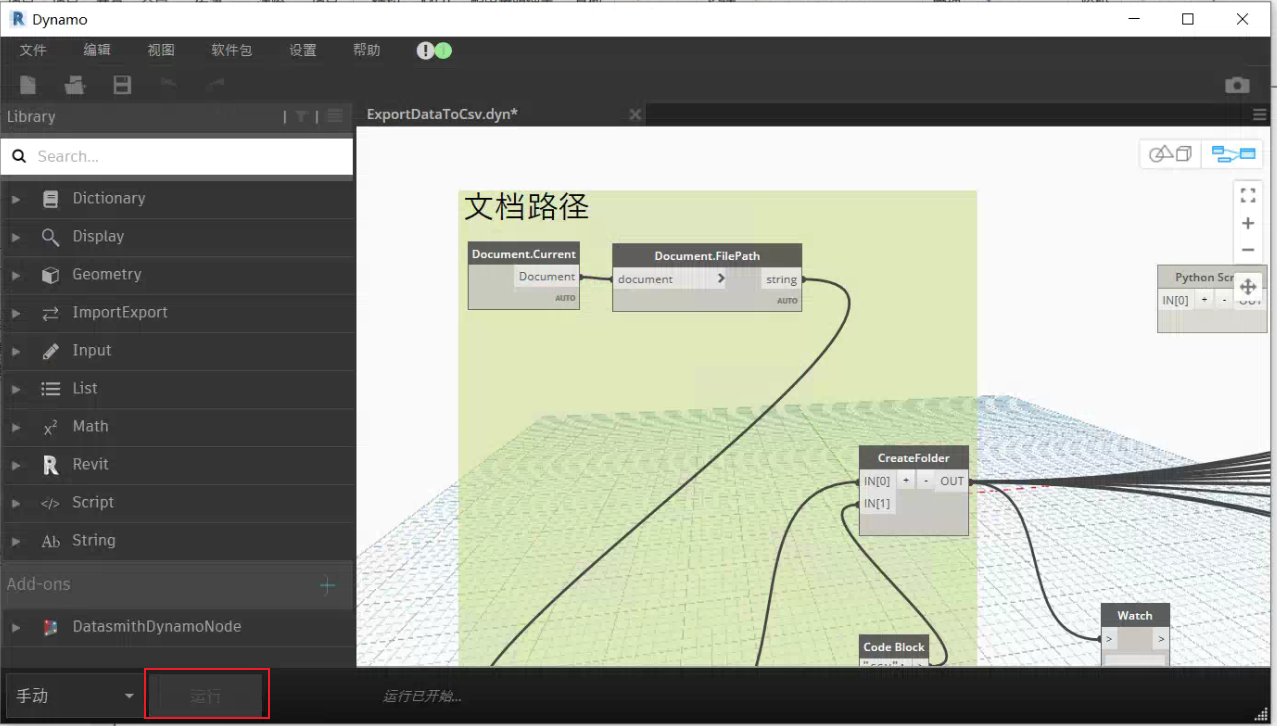
Task: Click the pan arrows icon
Action: click(x=1248, y=286)
